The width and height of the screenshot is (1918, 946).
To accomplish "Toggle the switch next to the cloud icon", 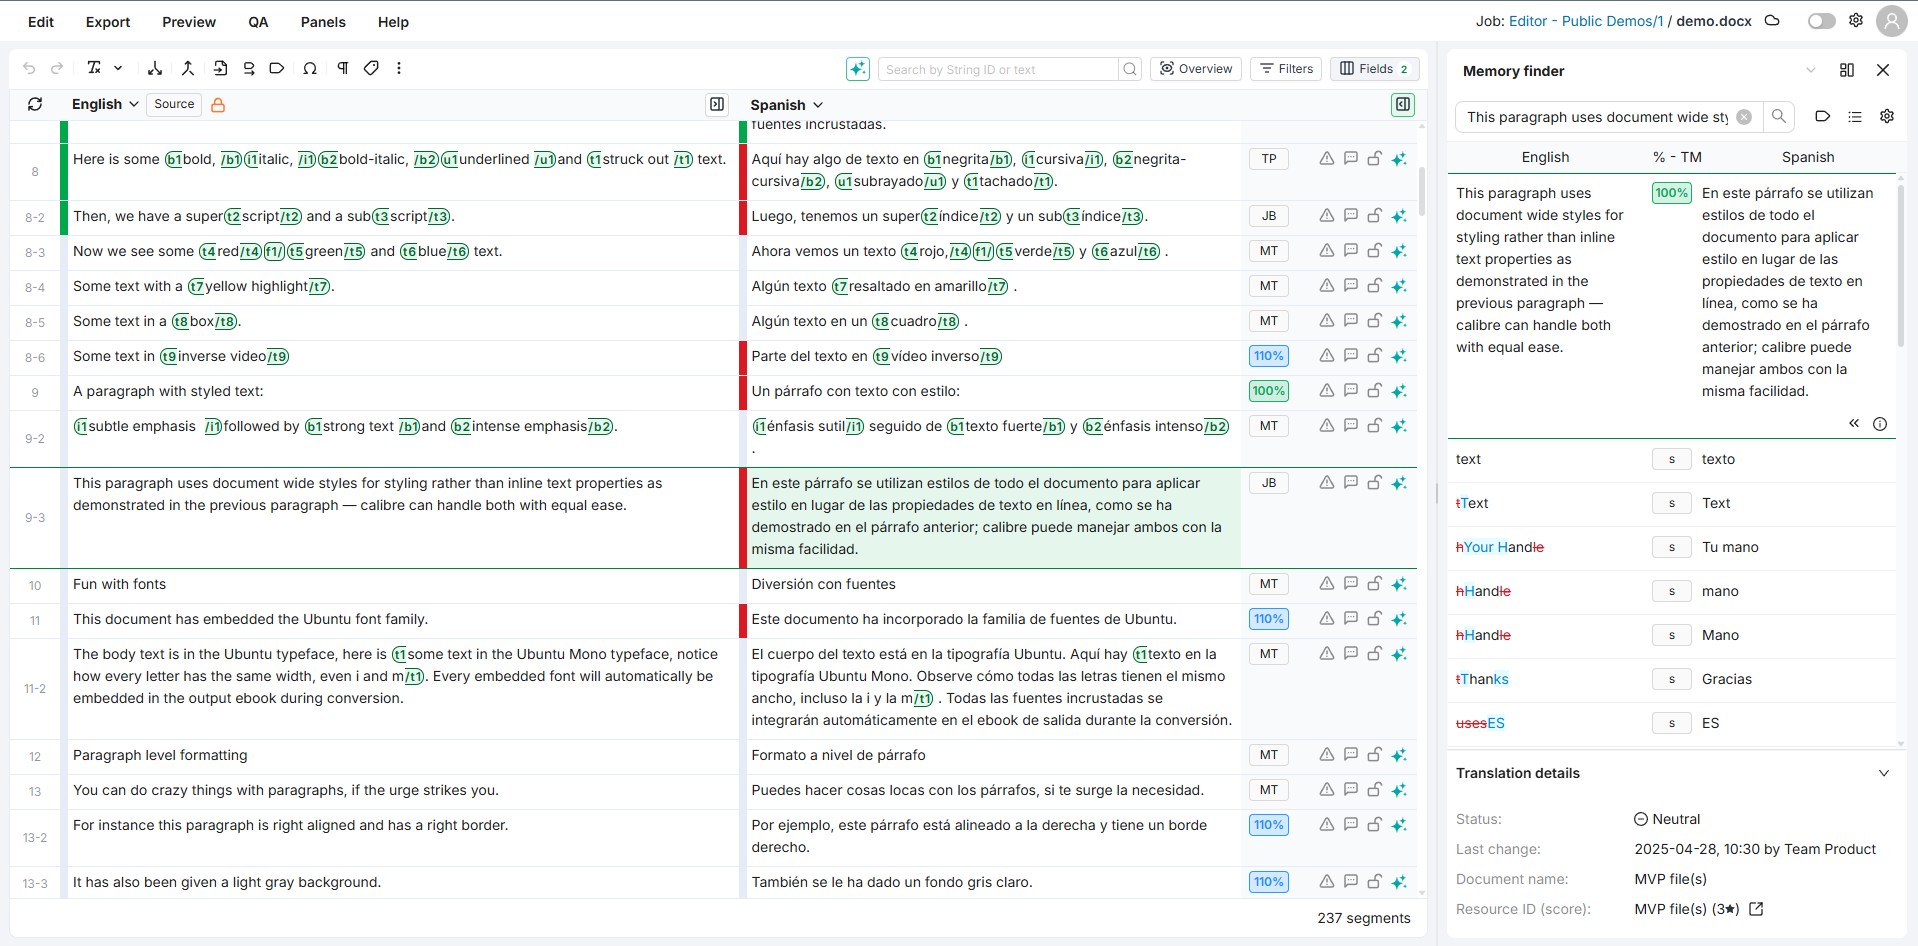I will point(1821,21).
